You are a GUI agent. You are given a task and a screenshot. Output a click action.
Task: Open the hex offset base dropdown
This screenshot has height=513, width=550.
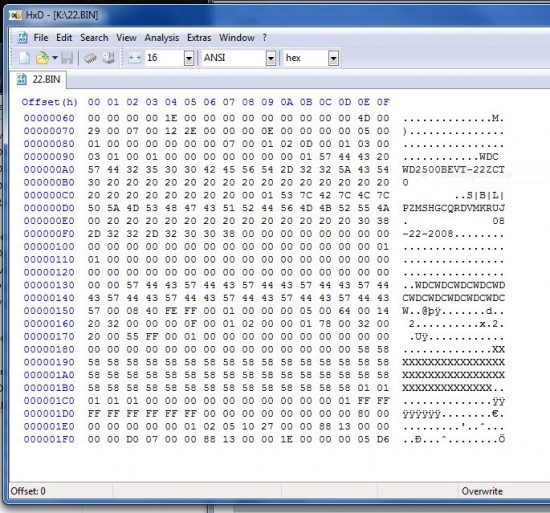pyautogui.click(x=333, y=58)
